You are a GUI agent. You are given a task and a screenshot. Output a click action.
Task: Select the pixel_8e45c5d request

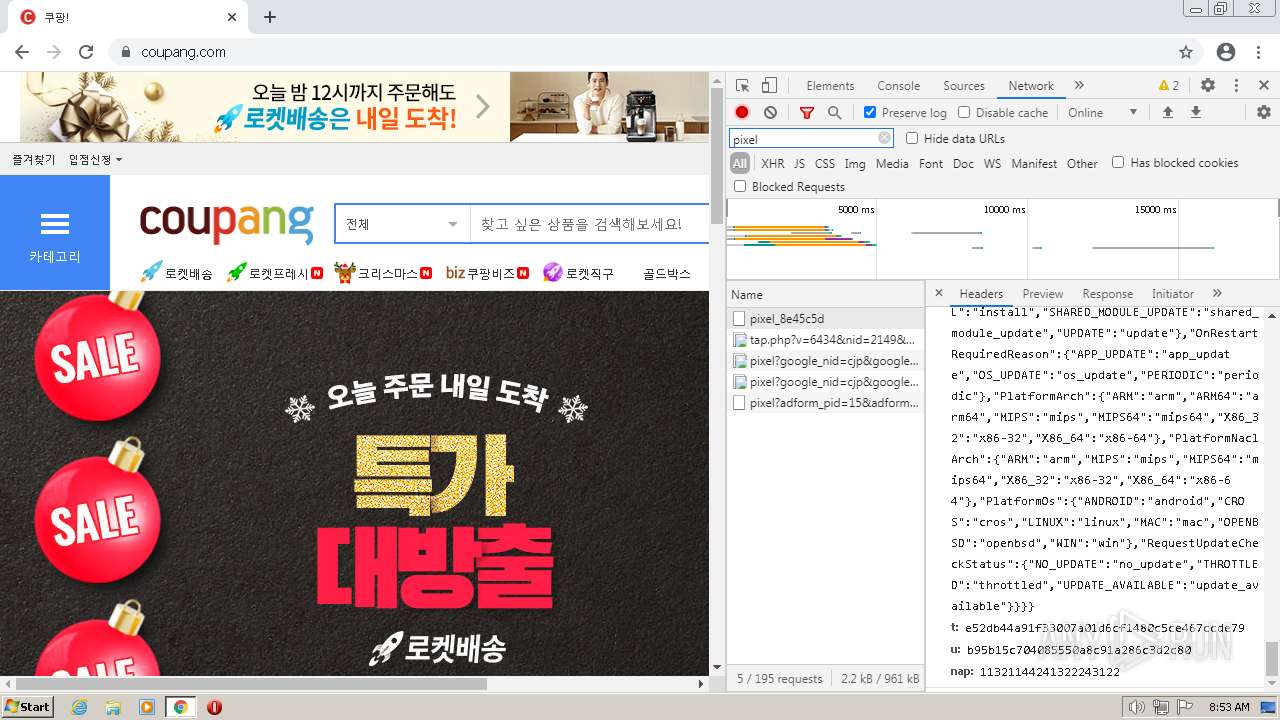pyautogui.click(x=825, y=319)
